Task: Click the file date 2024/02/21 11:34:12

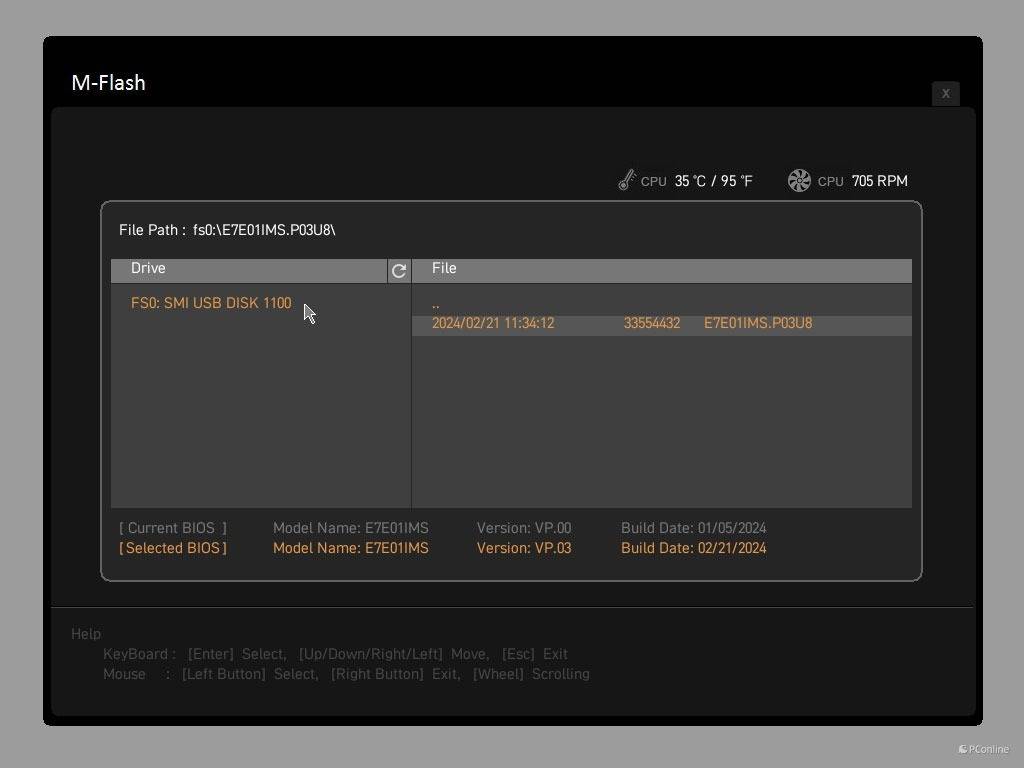Action: pyautogui.click(x=493, y=324)
